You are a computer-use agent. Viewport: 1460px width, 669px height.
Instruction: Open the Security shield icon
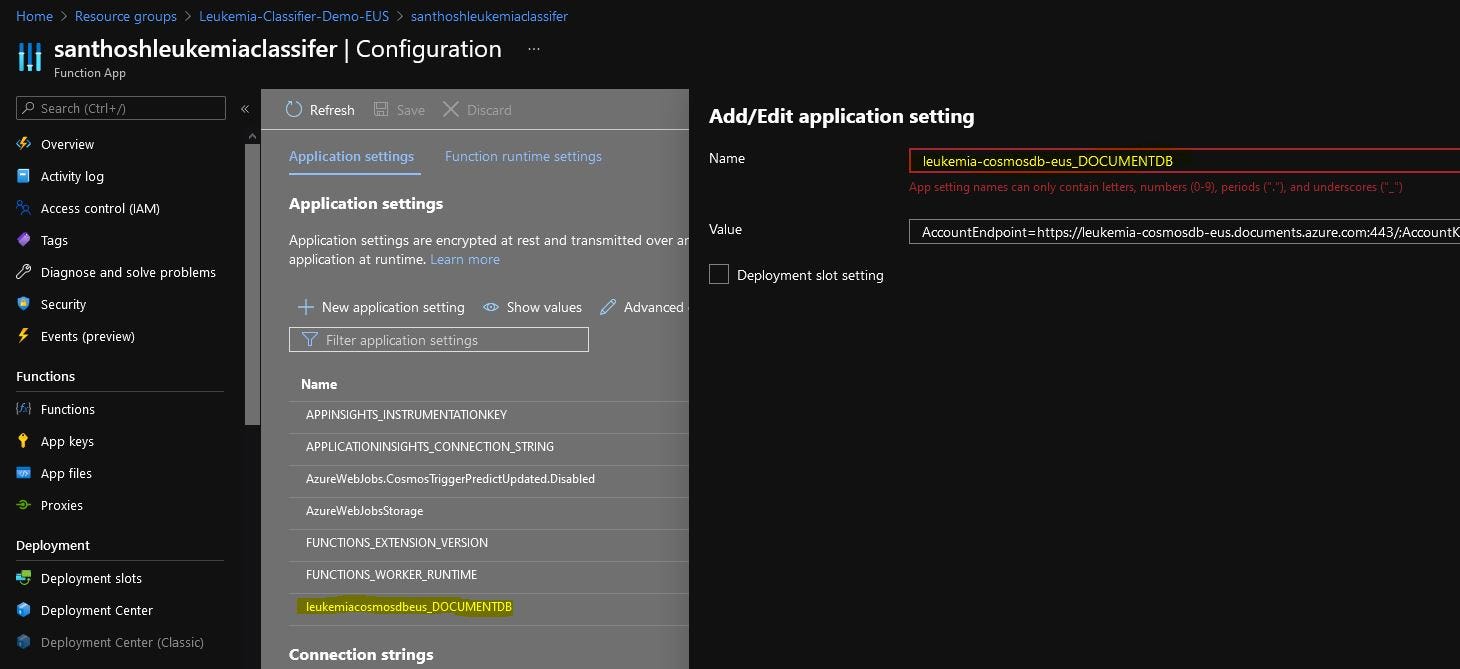click(24, 304)
